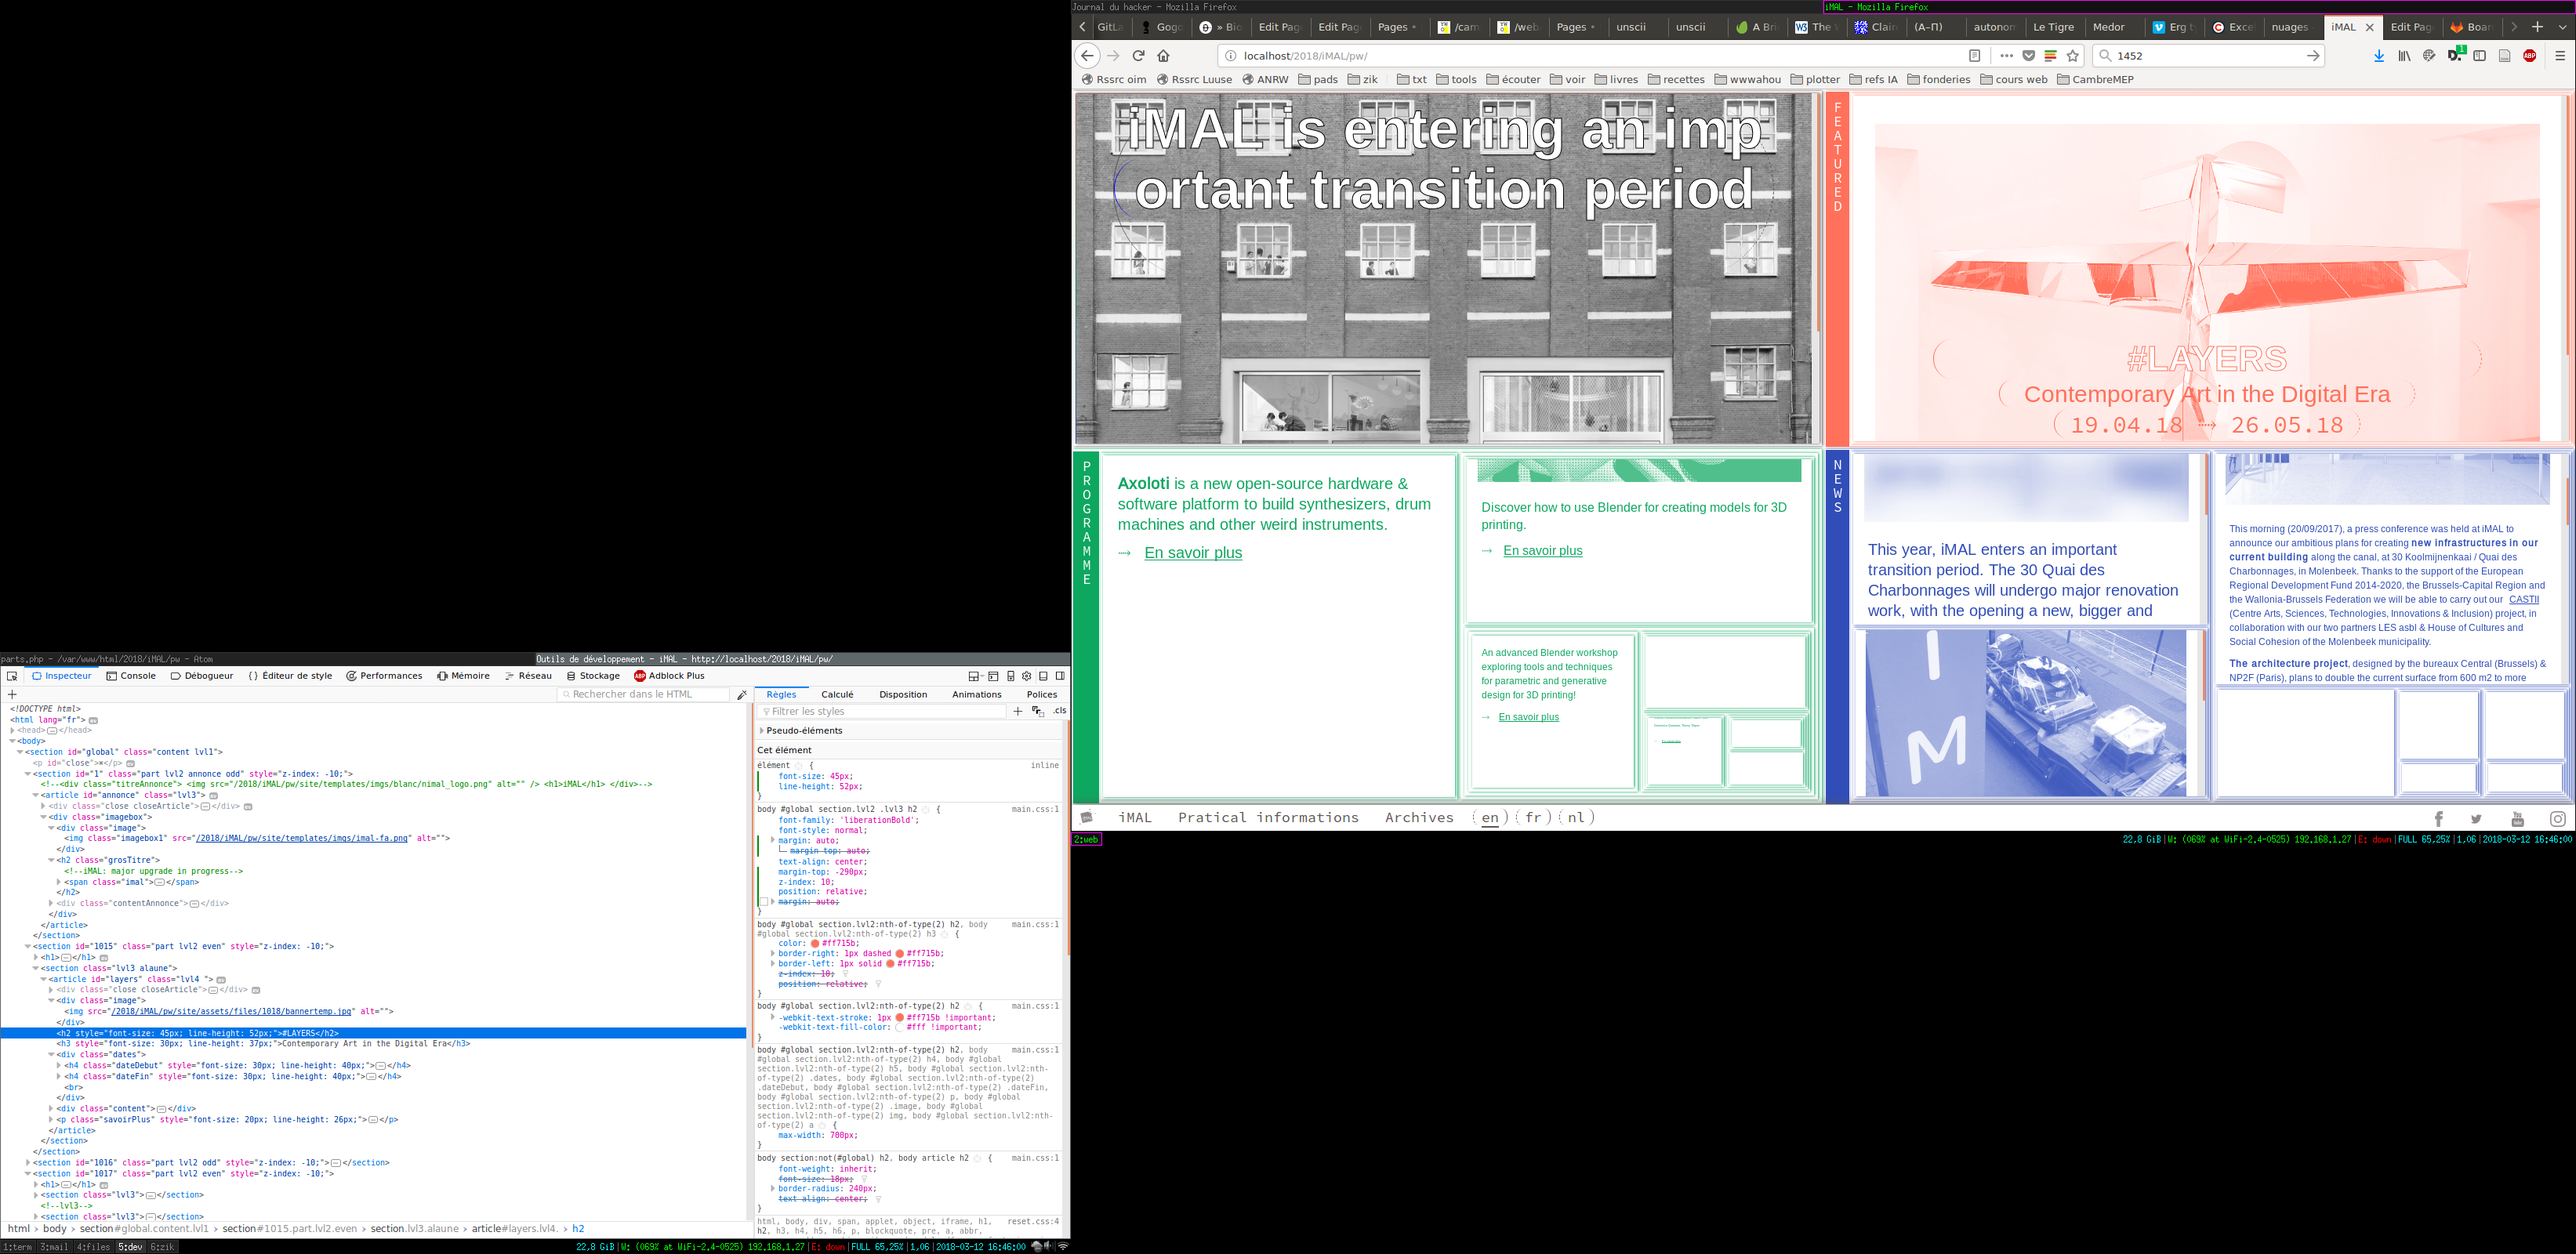Expand the head element node
2576x1254 pixels.
[13, 730]
